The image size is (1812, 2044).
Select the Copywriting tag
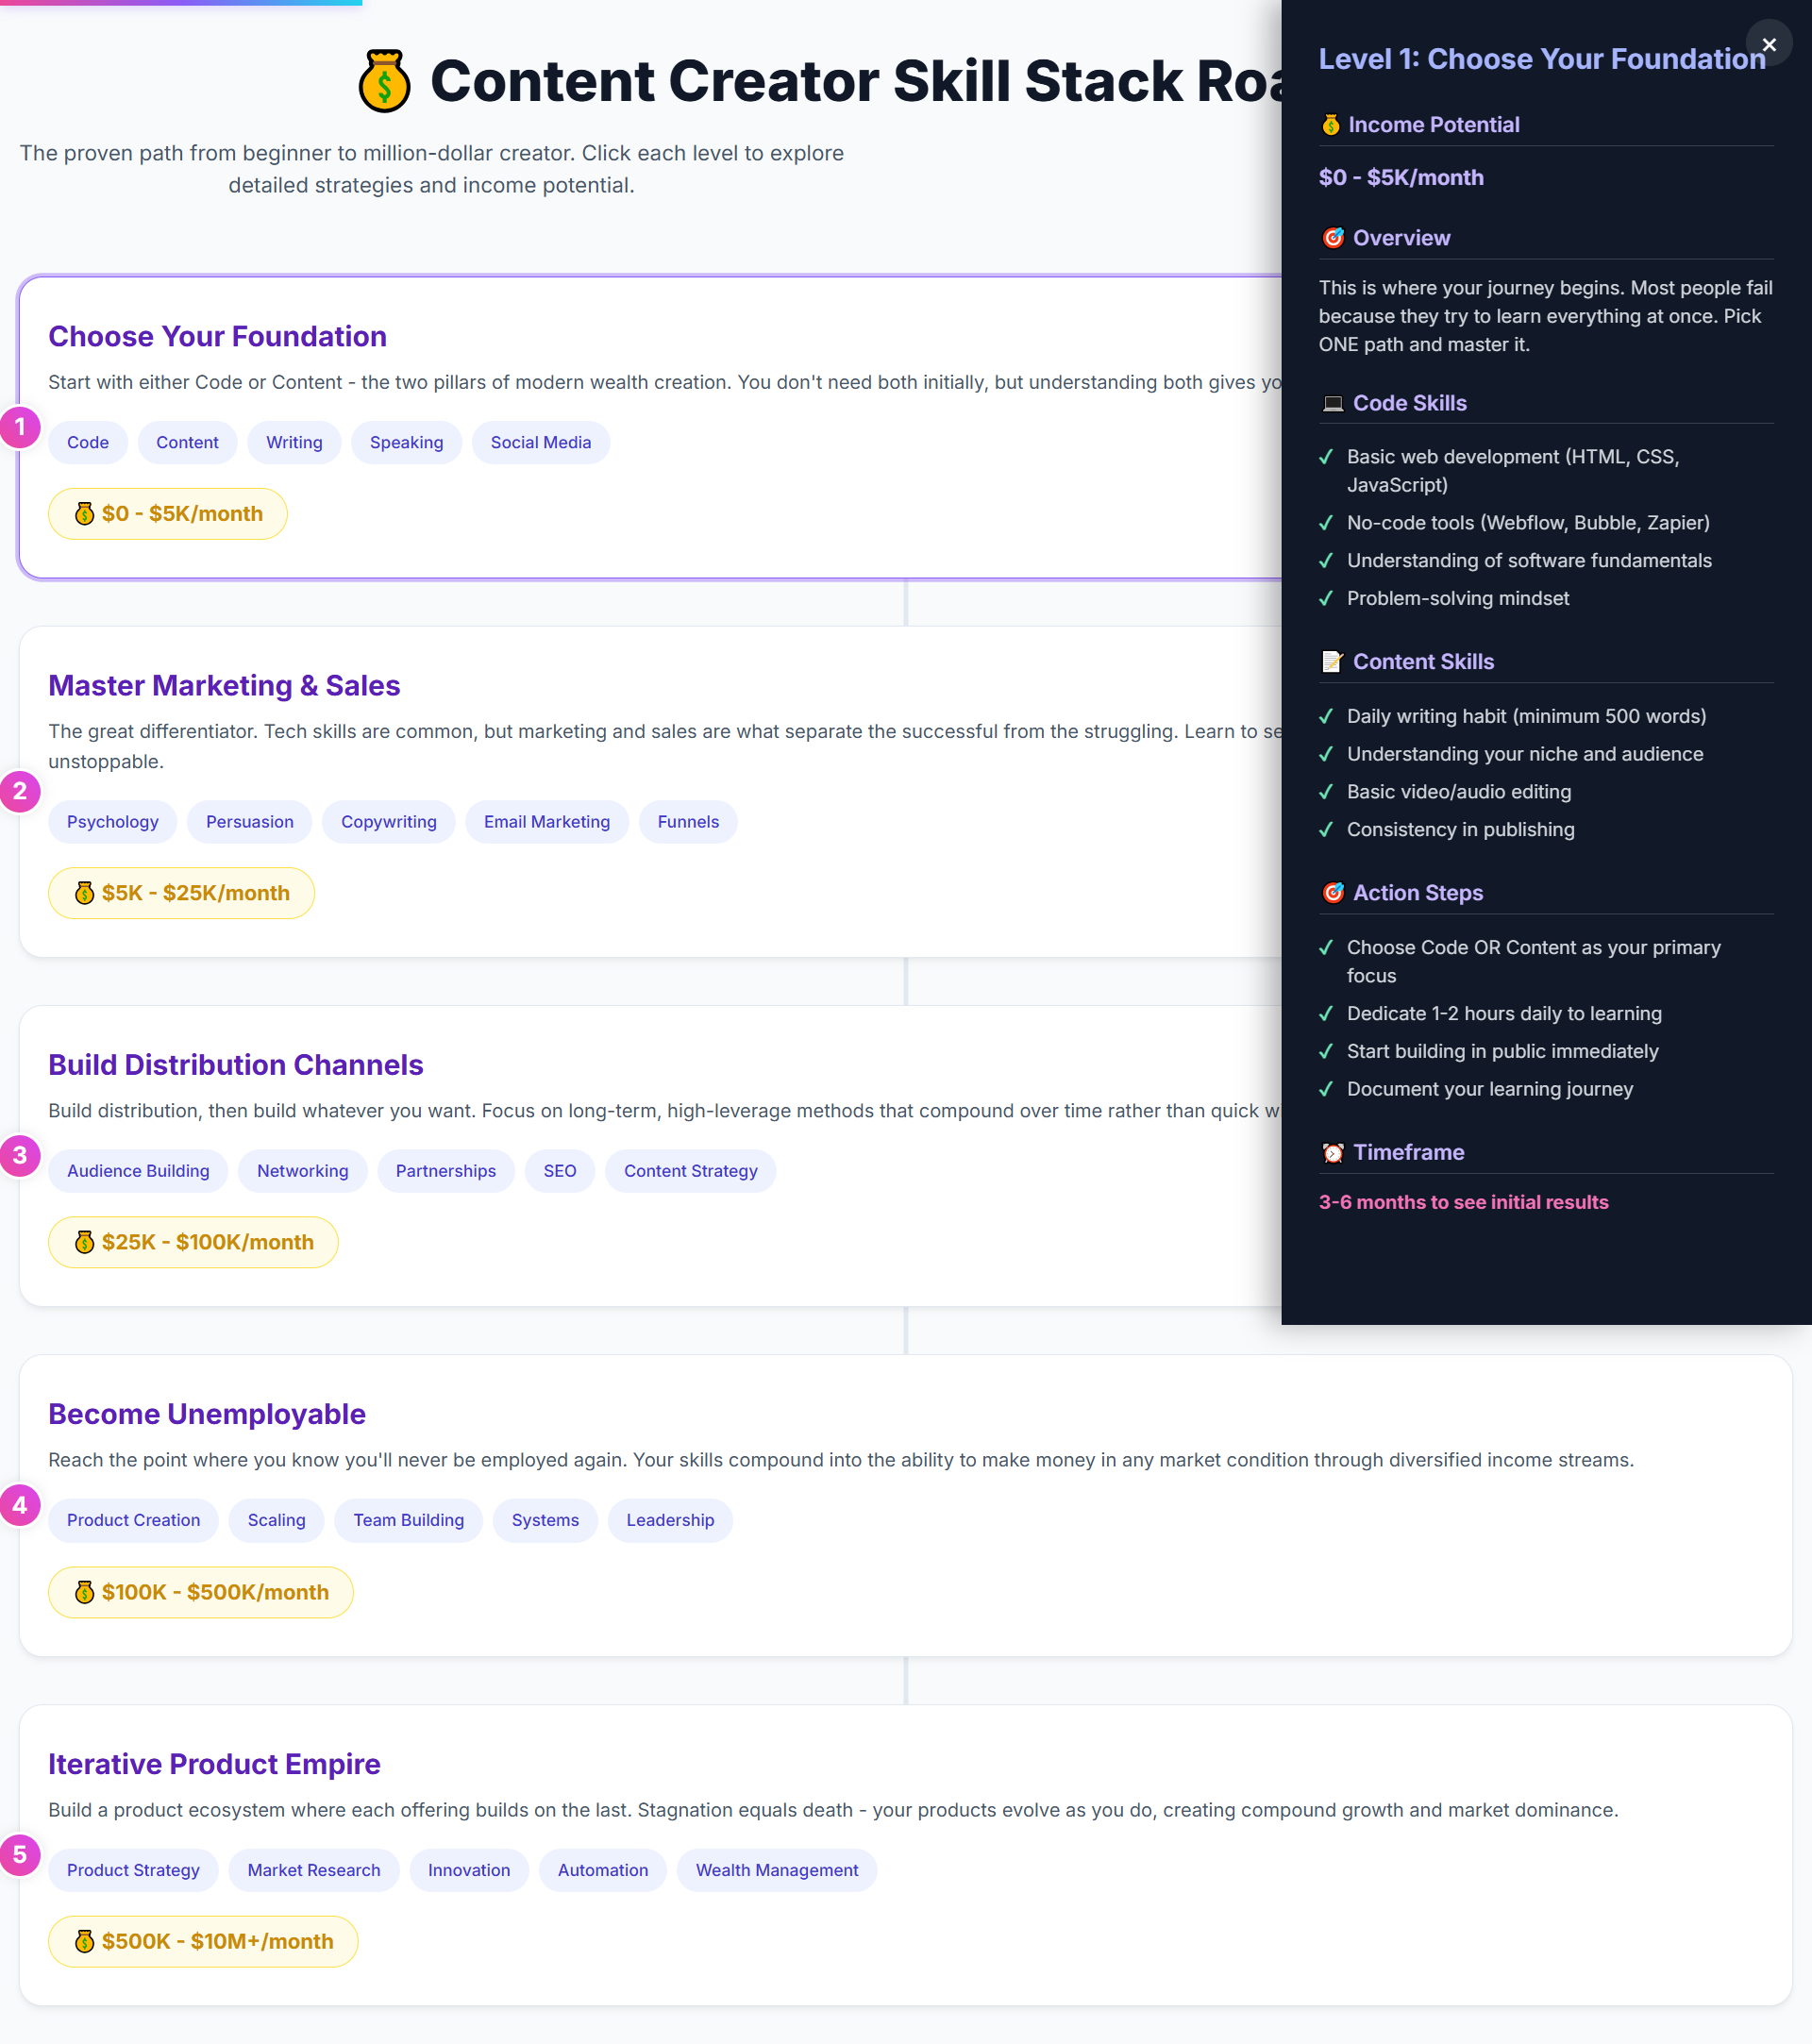tap(388, 821)
